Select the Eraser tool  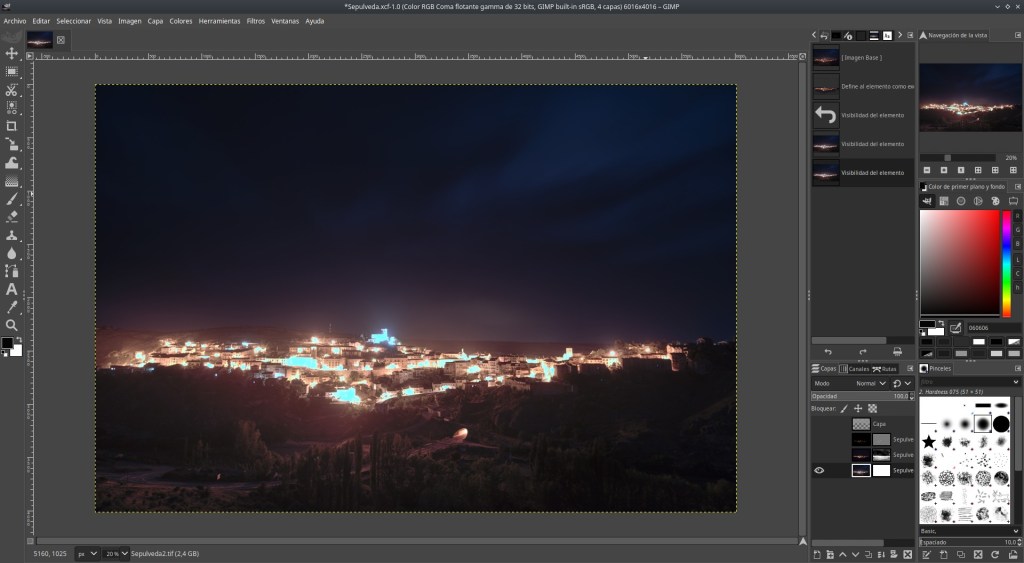pyautogui.click(x=12, y=216)
